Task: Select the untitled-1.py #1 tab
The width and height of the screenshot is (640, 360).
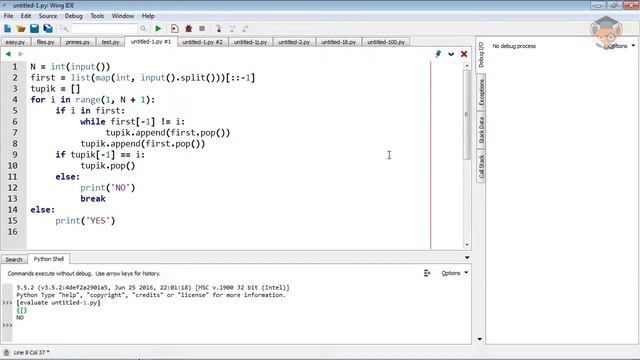Action: [x=151, y=42]
